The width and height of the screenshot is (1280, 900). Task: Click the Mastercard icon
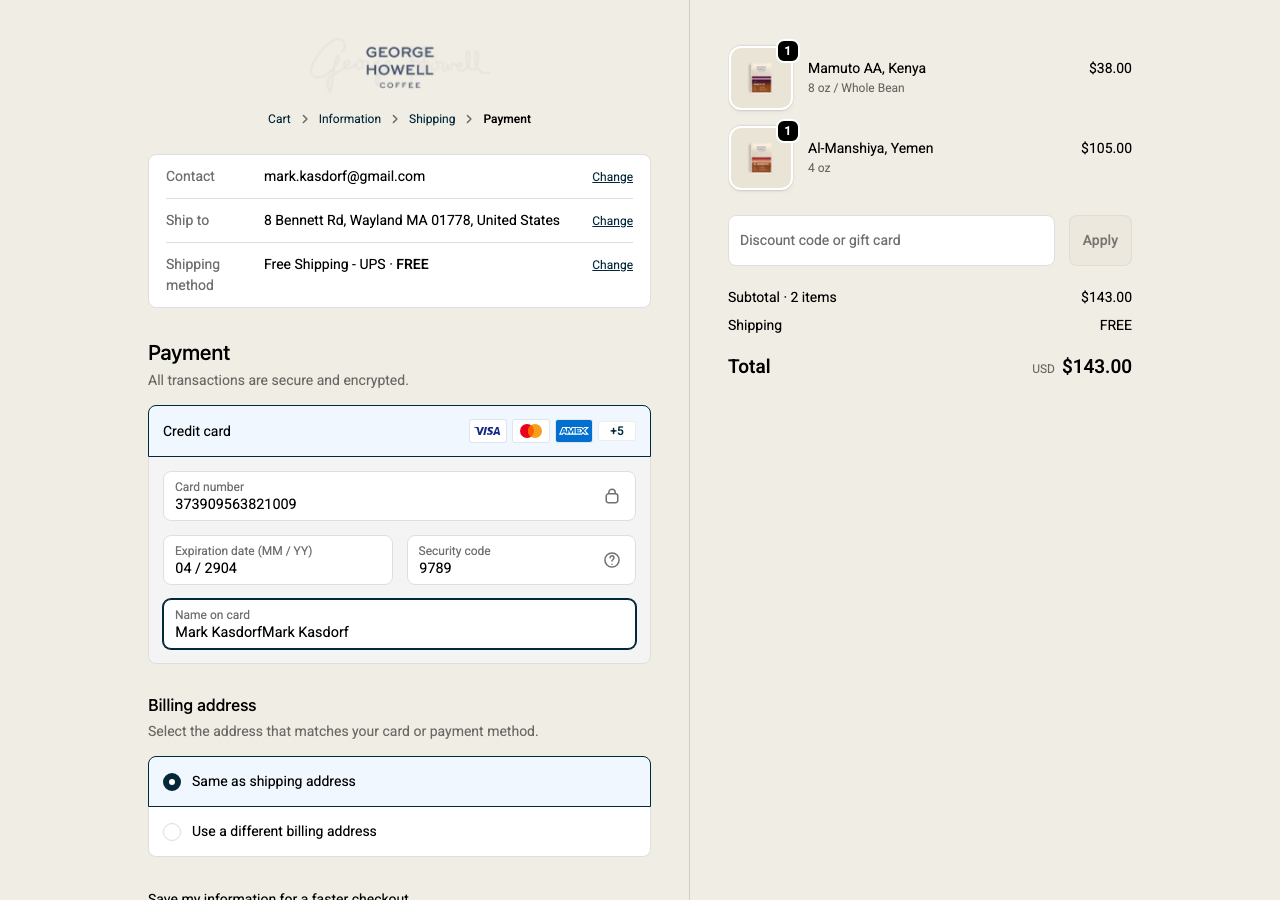[531, 431]
